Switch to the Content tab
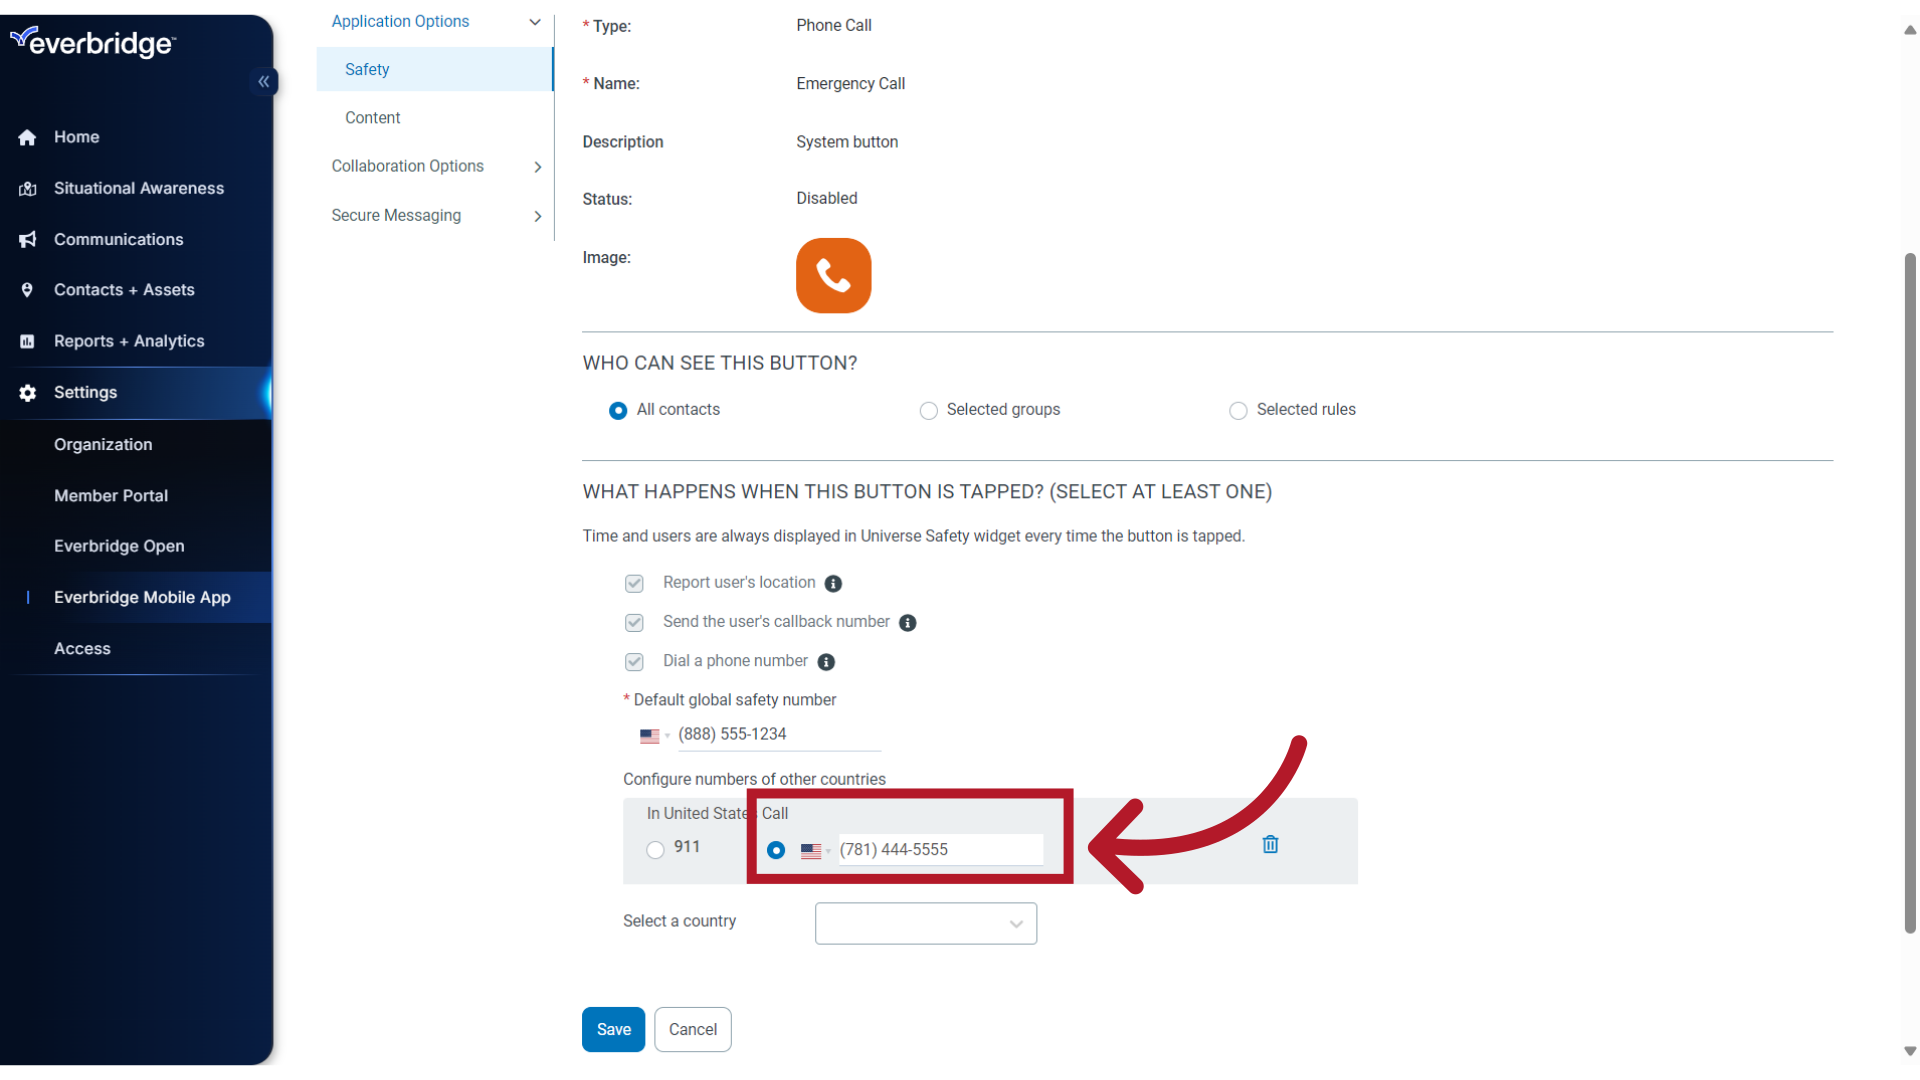 (x=372, y=117)
